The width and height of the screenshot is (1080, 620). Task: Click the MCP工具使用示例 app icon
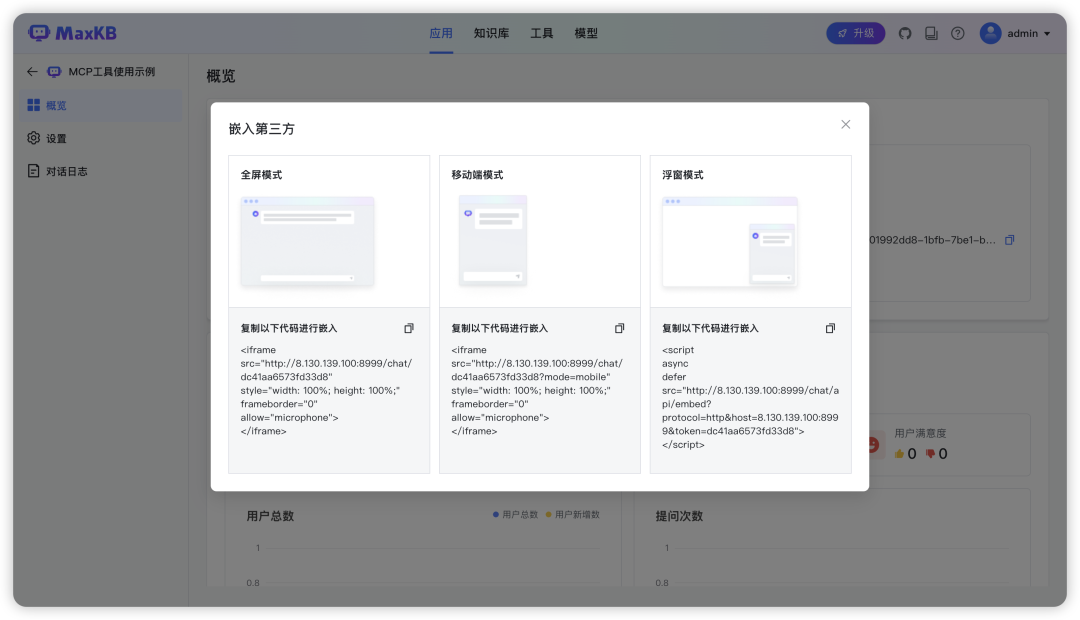[x=54, y=72]
